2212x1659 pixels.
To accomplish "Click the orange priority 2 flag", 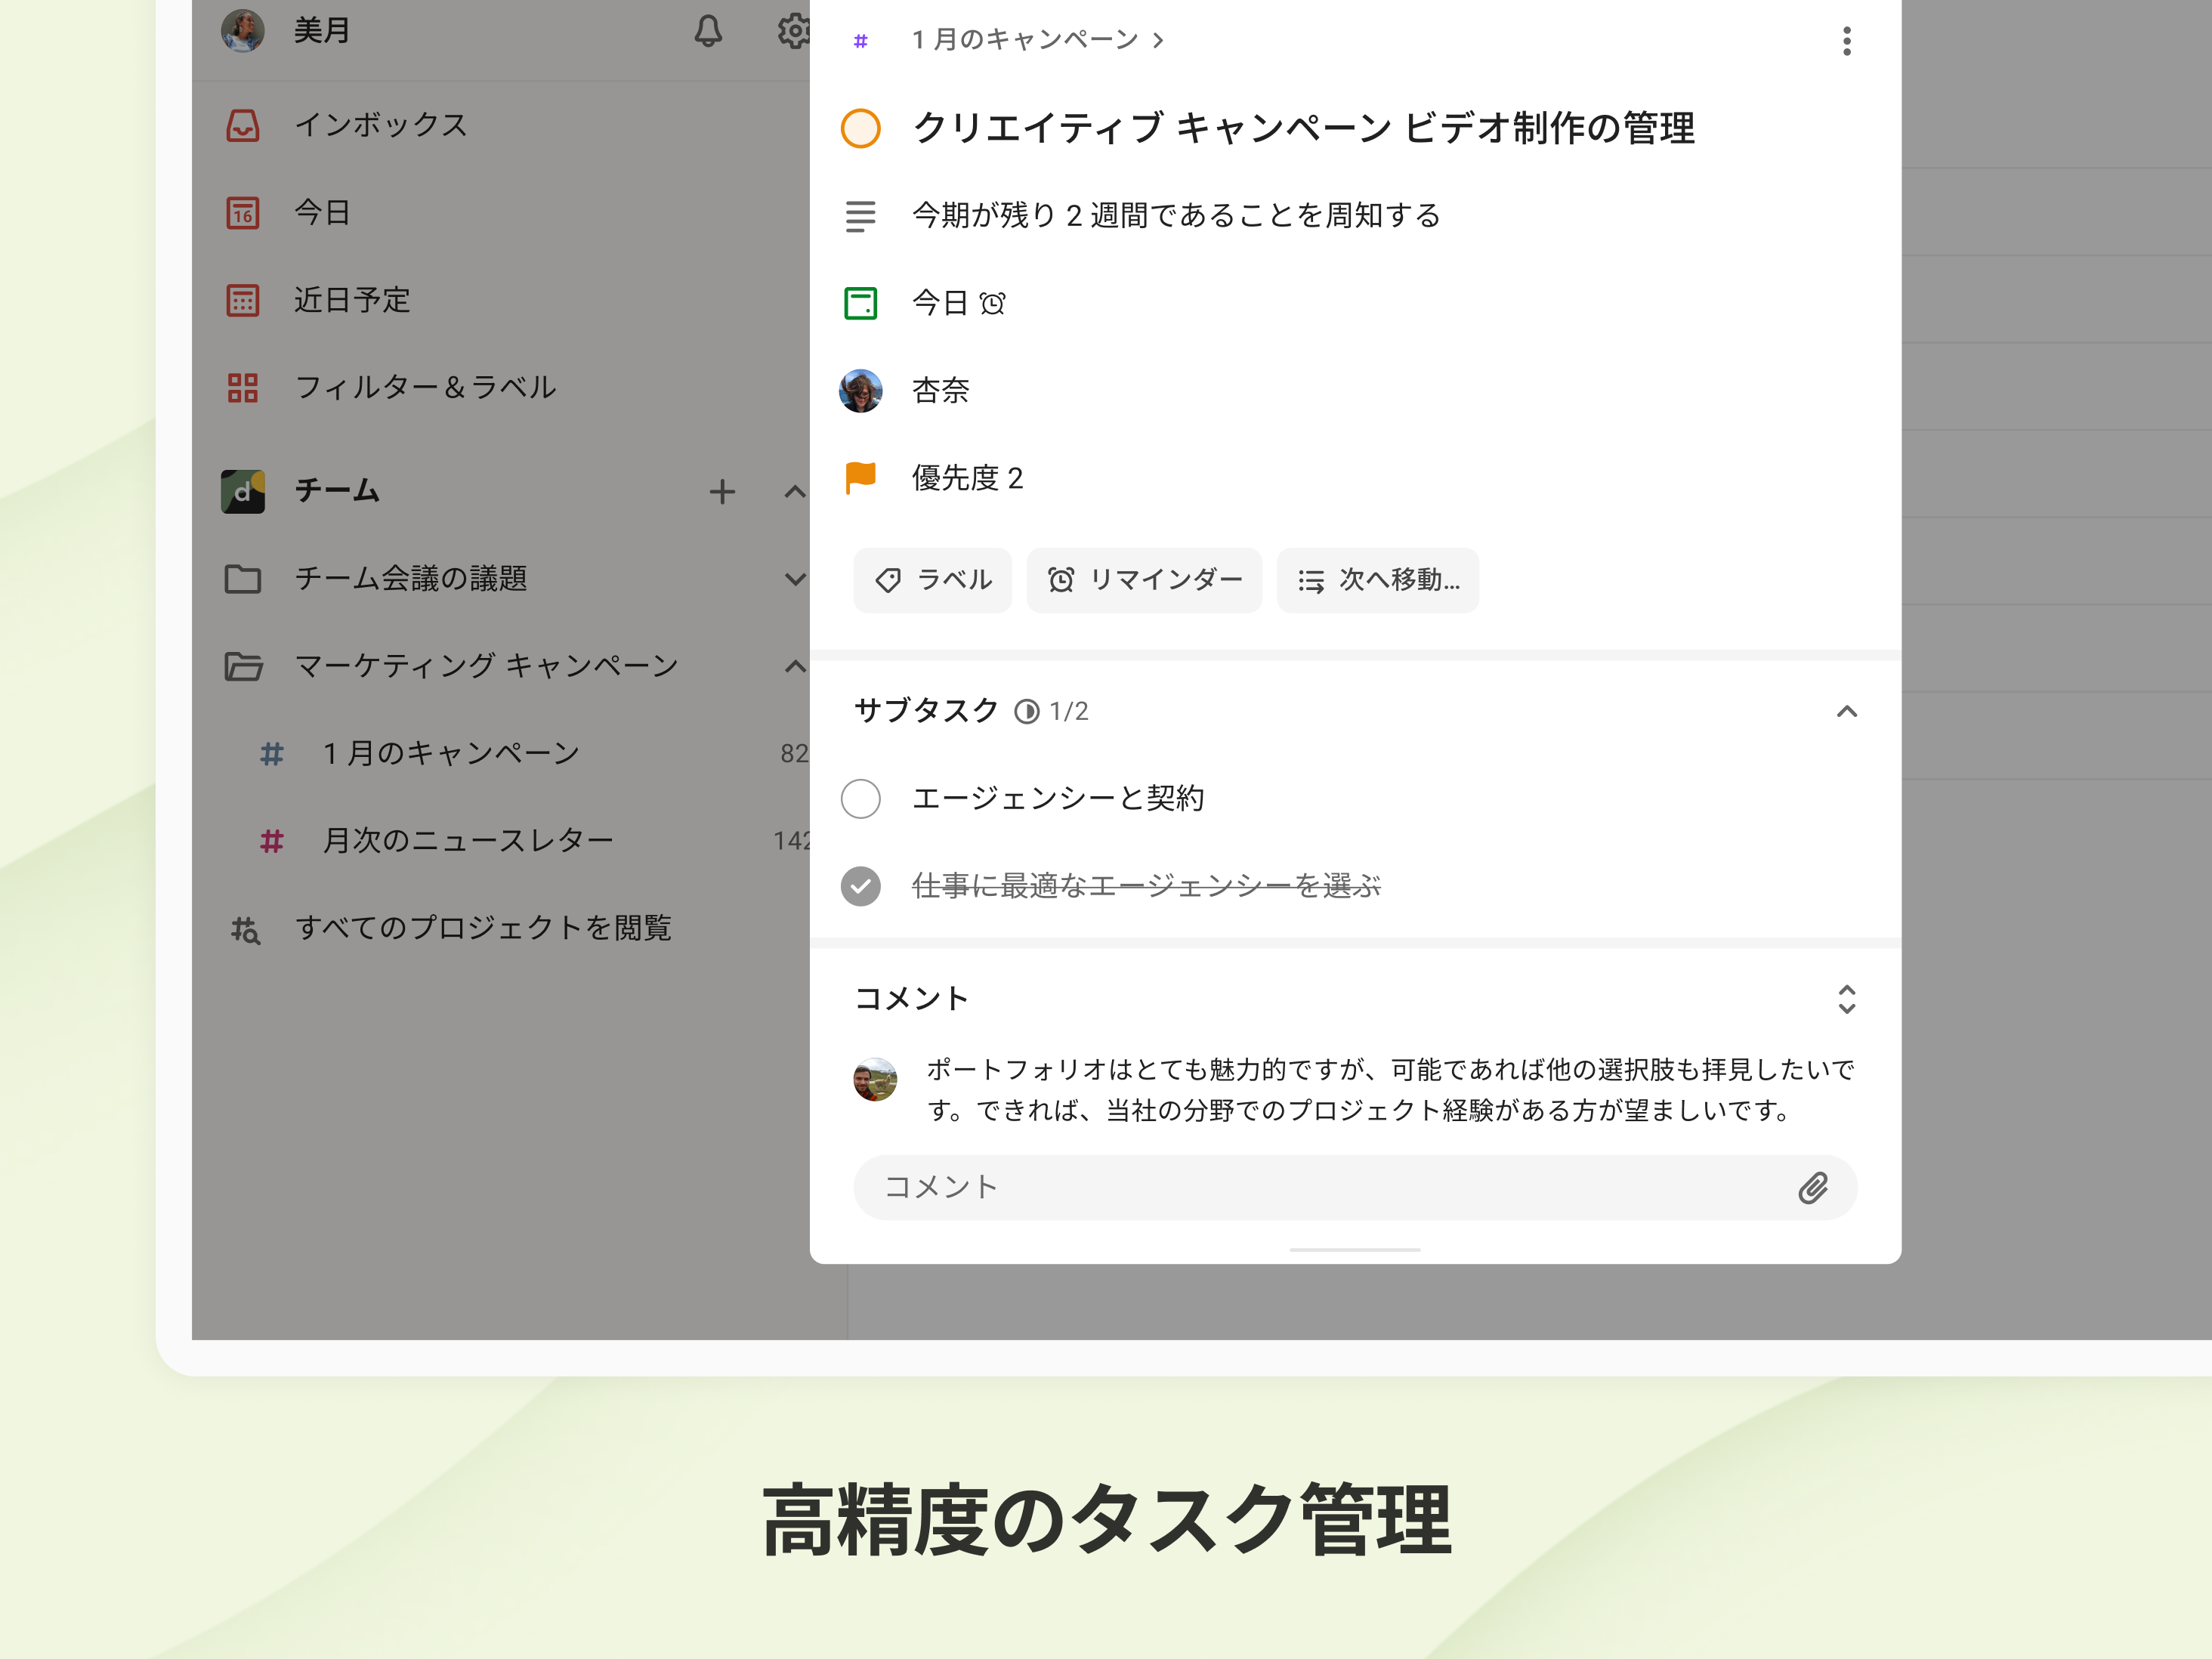I will point(860,478).
